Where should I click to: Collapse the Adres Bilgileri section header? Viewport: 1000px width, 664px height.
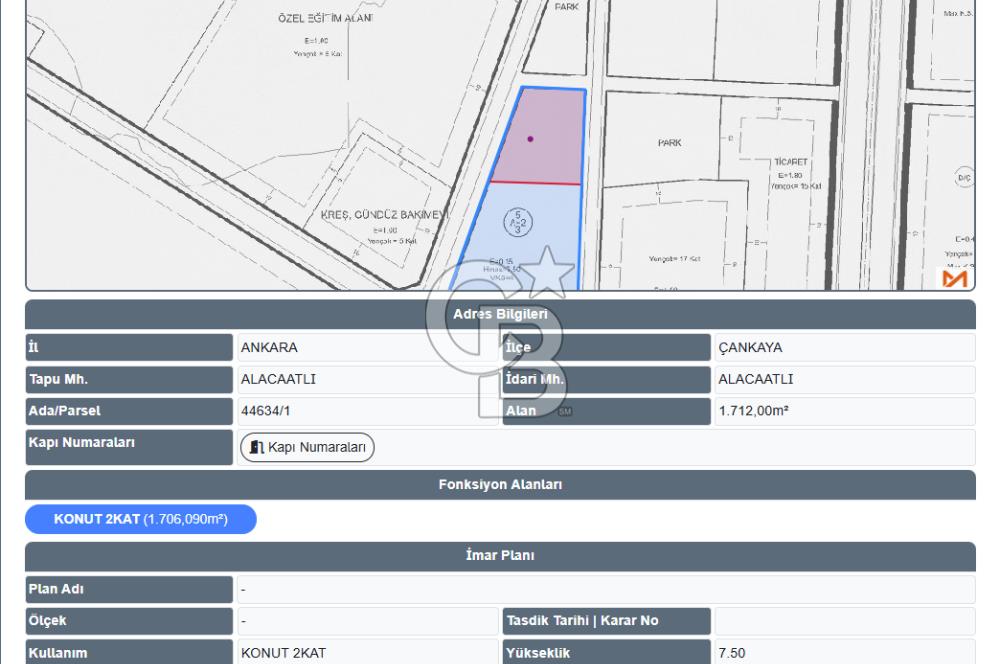tap(500, 314)
